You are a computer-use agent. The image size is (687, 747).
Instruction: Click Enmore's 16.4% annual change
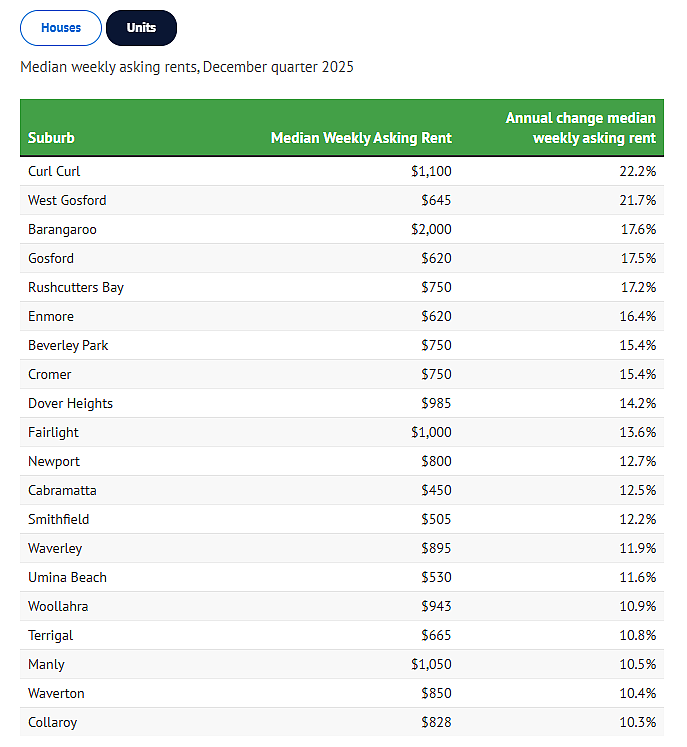tap(637, 317)
